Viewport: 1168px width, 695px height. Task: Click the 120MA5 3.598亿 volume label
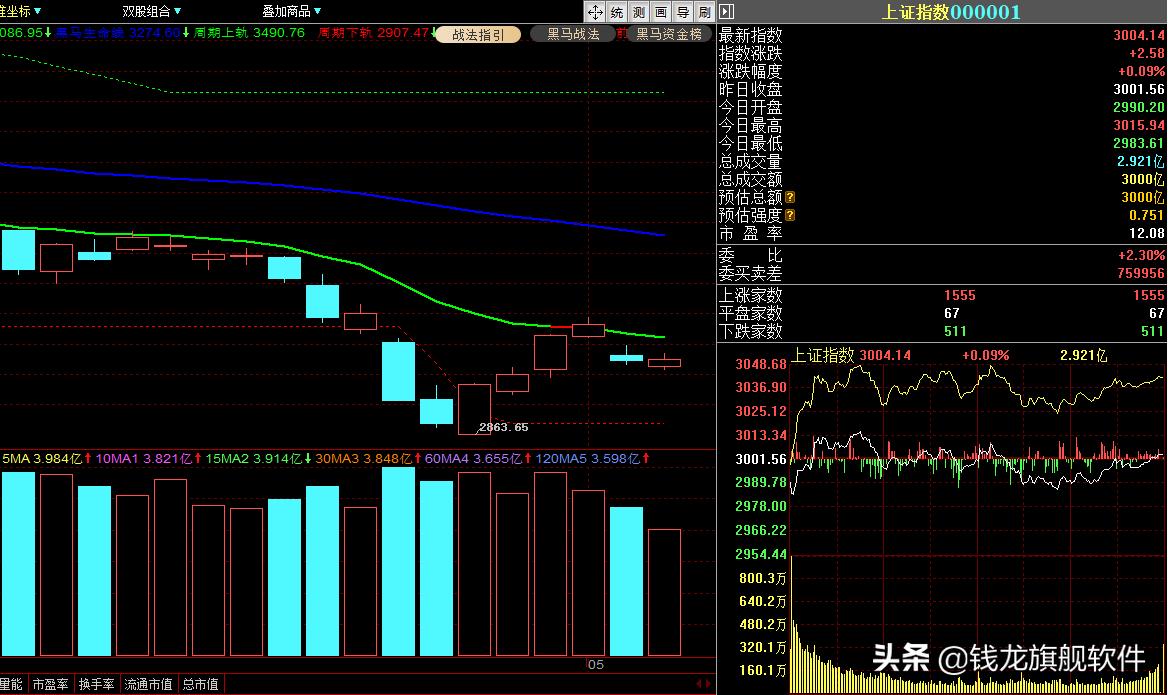point(587,459)
